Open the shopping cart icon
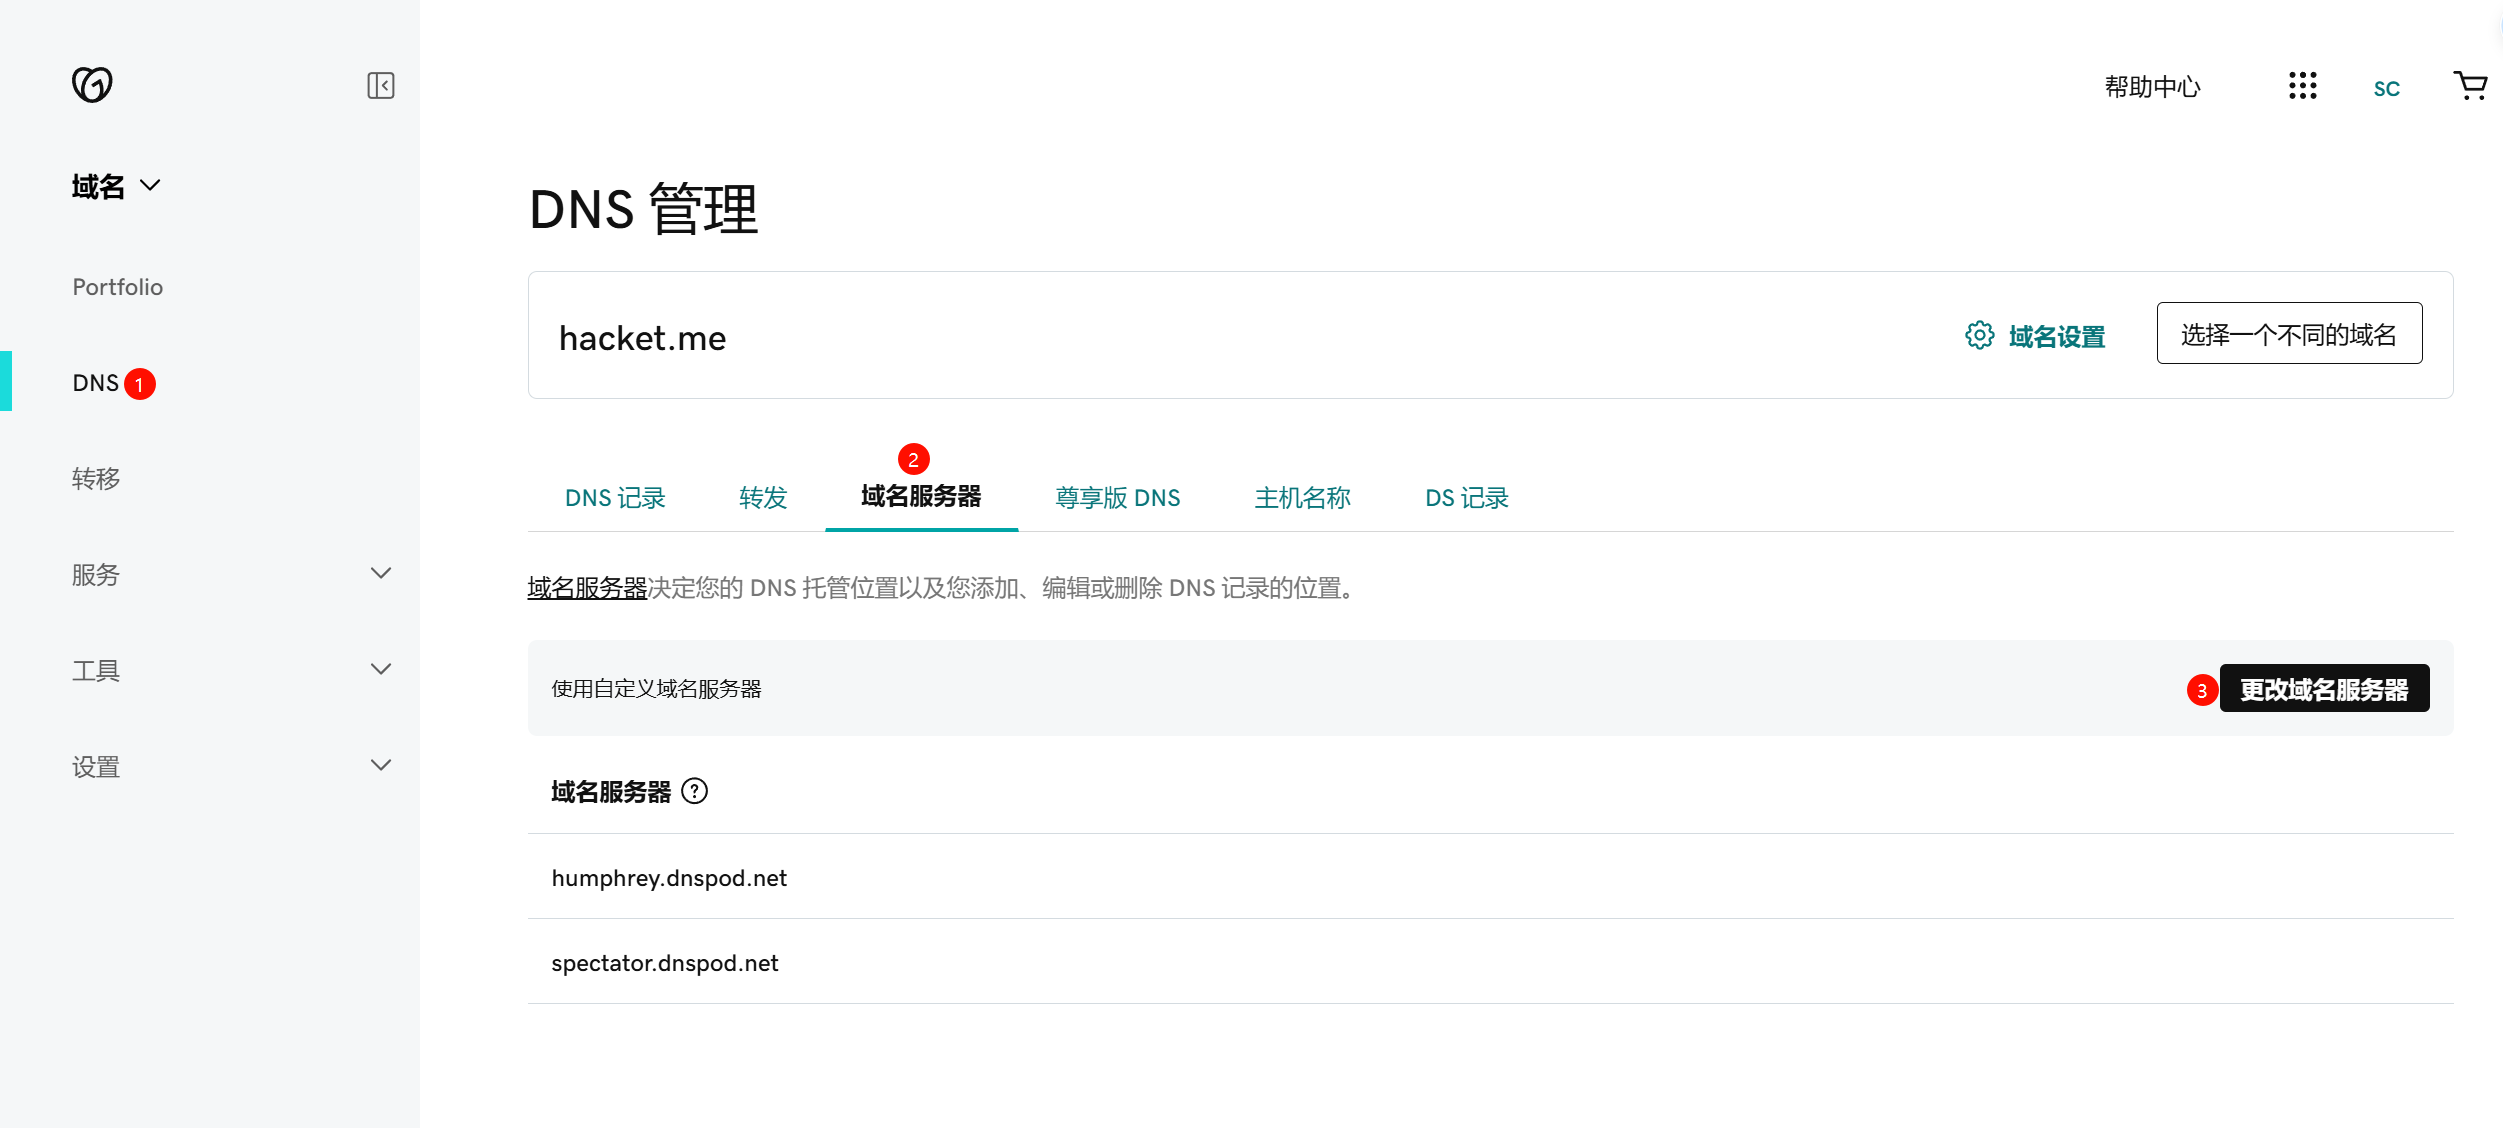This screenshot has width=2503, height=1128. (x=2470, y=86)
